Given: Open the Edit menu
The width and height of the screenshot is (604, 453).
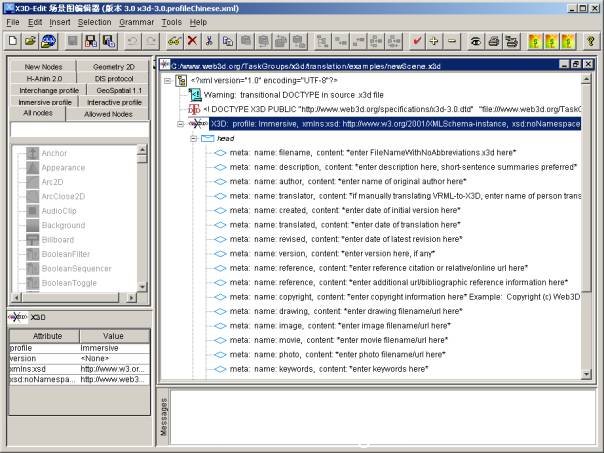Looking at the screenshot, I should coord(35,22).
